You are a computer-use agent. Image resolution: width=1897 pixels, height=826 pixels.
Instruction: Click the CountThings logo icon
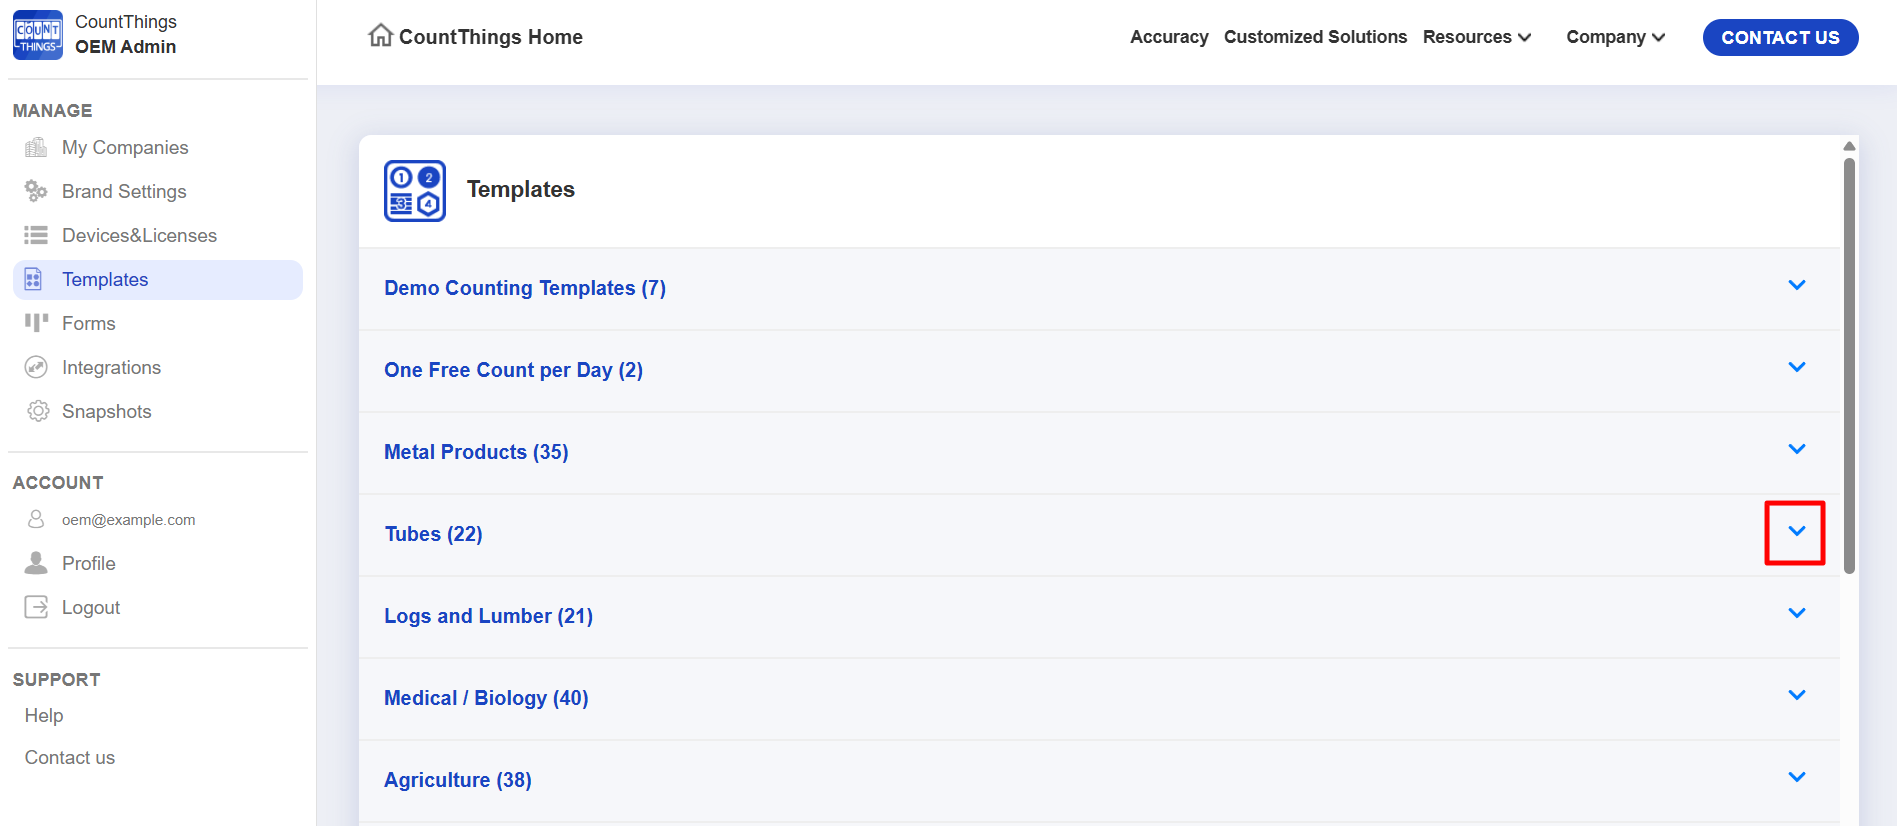pos(38,35)
